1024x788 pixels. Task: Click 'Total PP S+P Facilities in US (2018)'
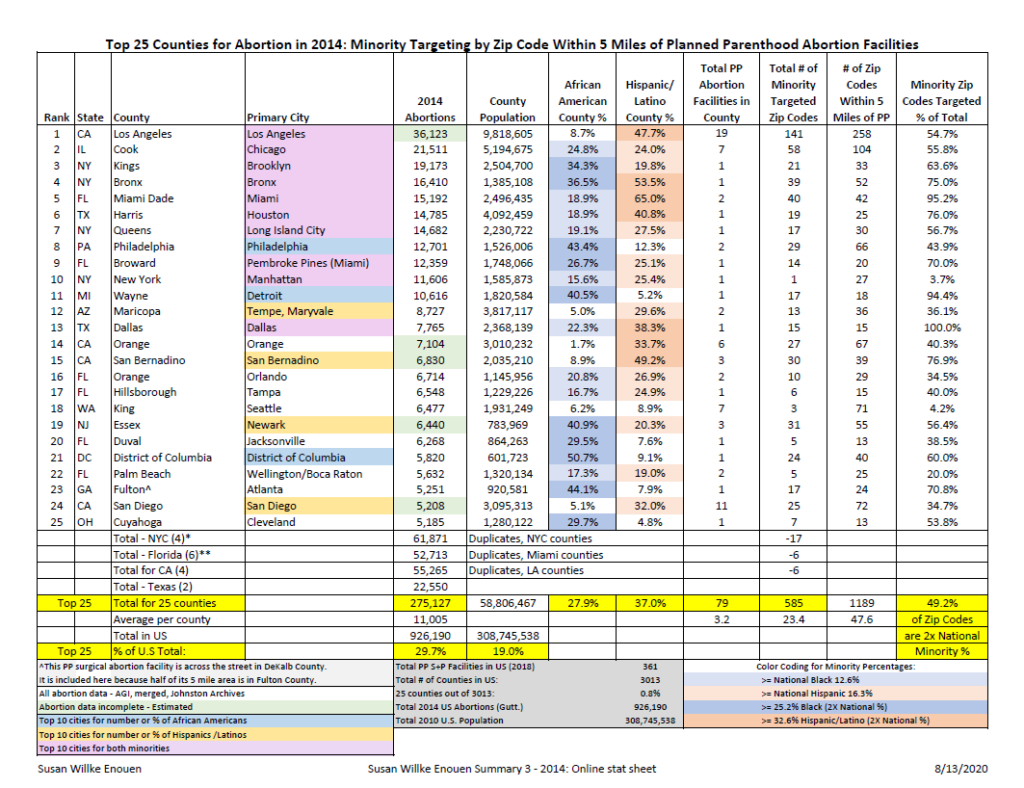pyautogui.click(x=465, y=667)
